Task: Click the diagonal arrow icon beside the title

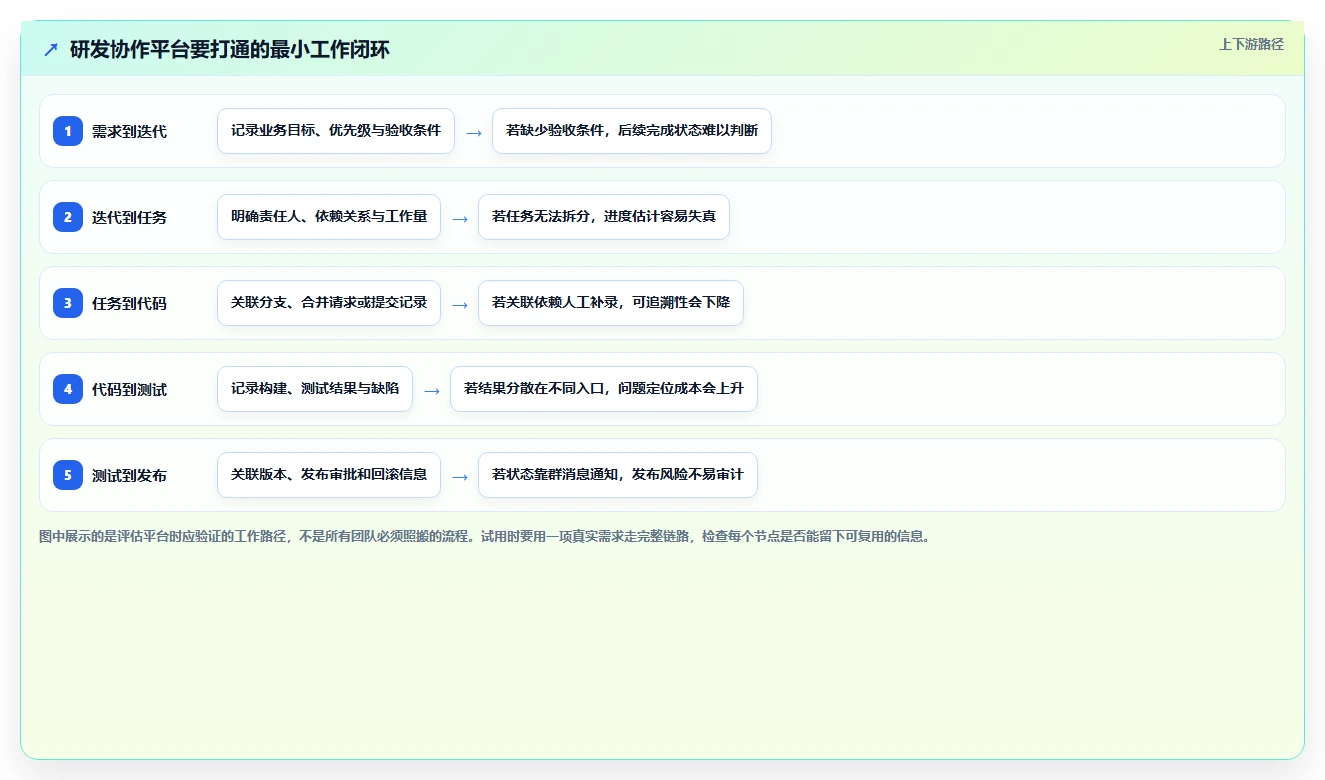Action: [x=51, y=50]
